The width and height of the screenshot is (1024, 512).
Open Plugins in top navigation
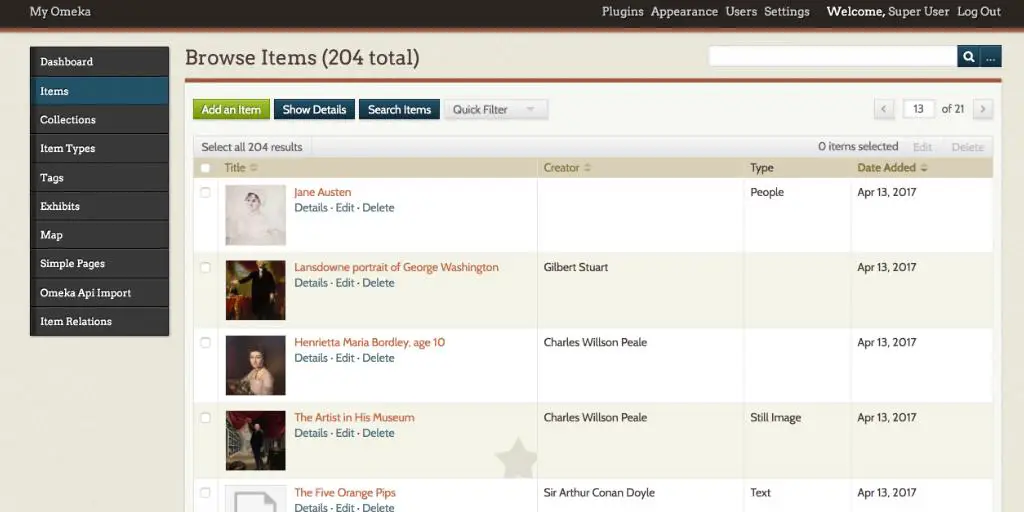point(622,12)
